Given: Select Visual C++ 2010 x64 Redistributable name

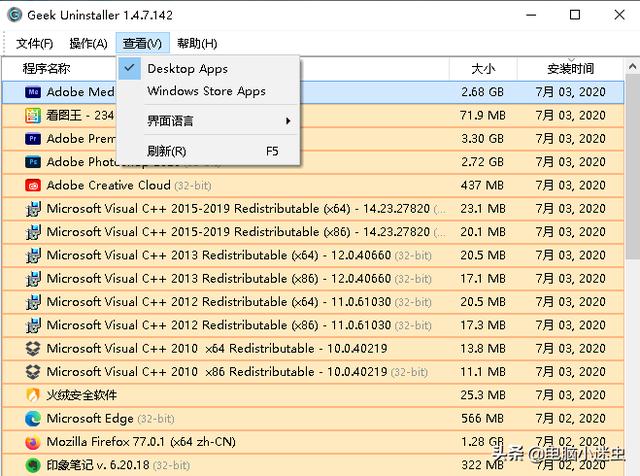Looking at the screenshot, I should [x=217, y=349].
